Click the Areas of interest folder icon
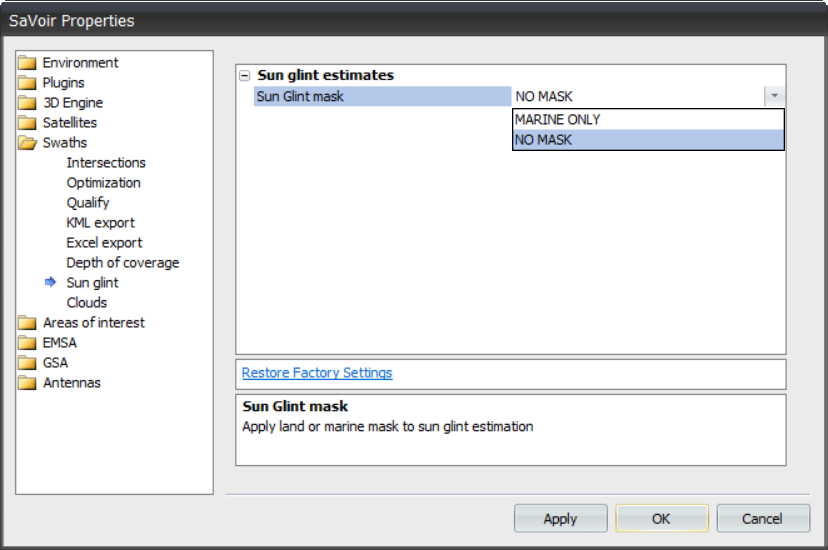 tap(27, 323)
